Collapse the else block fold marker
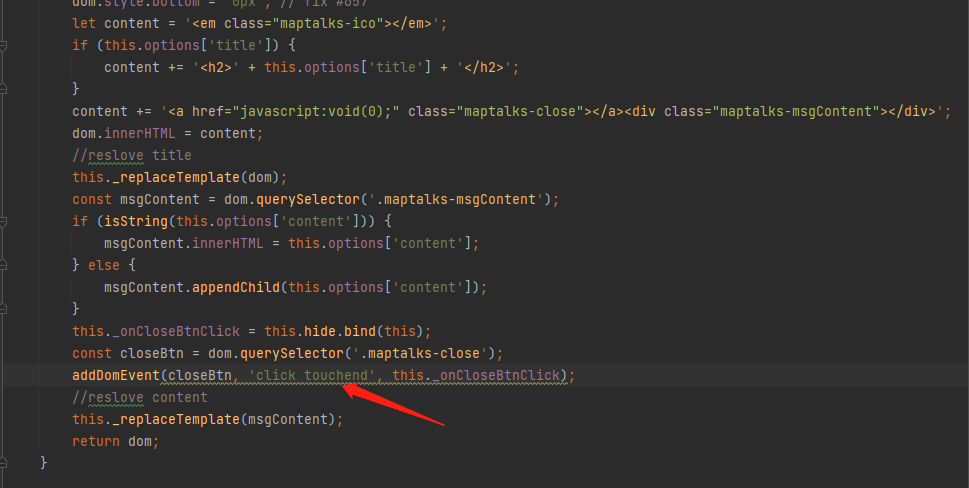The height and width of the screenshot is (488, 969). (x=2, y=265)
